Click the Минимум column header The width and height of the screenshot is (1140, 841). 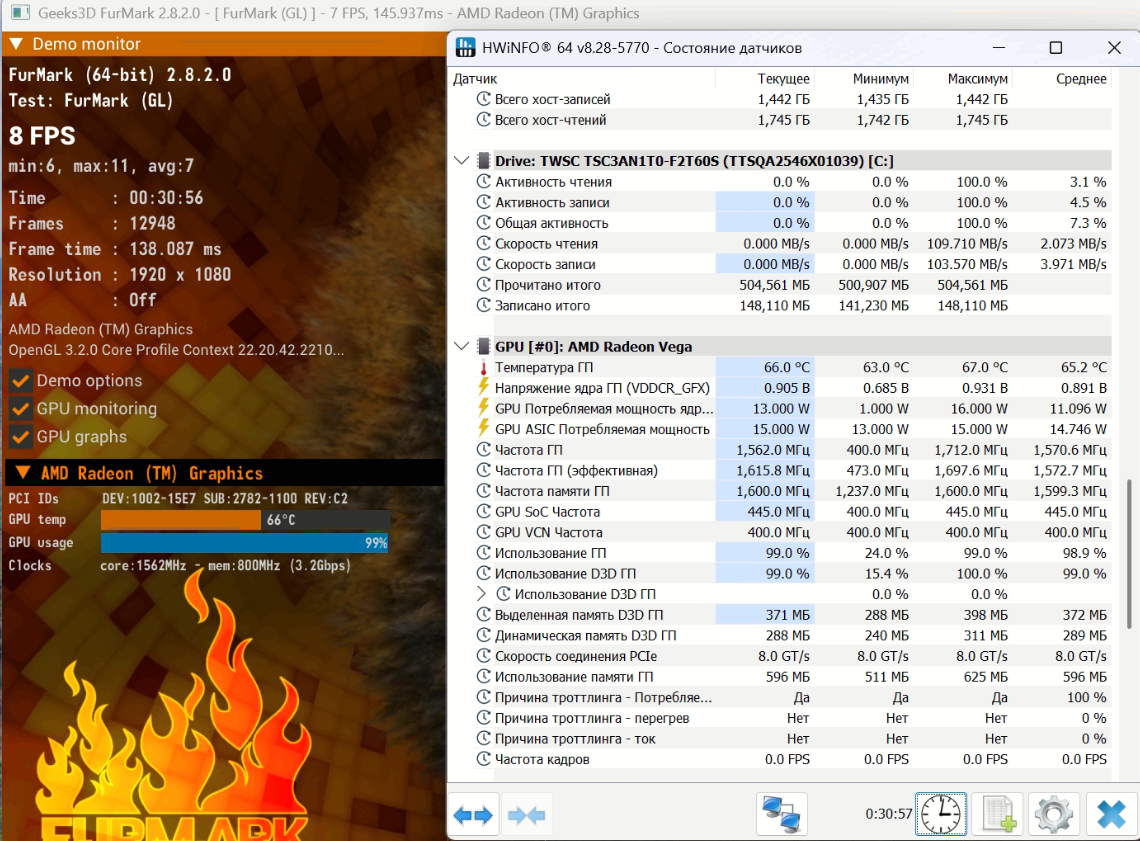[880, 79]
